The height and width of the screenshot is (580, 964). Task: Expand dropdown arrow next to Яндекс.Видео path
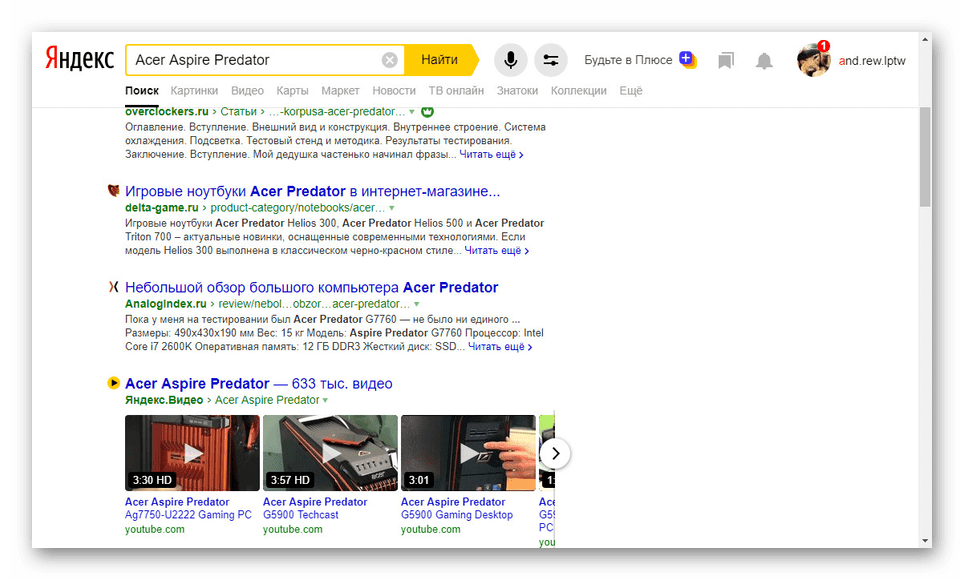[325, 400]
